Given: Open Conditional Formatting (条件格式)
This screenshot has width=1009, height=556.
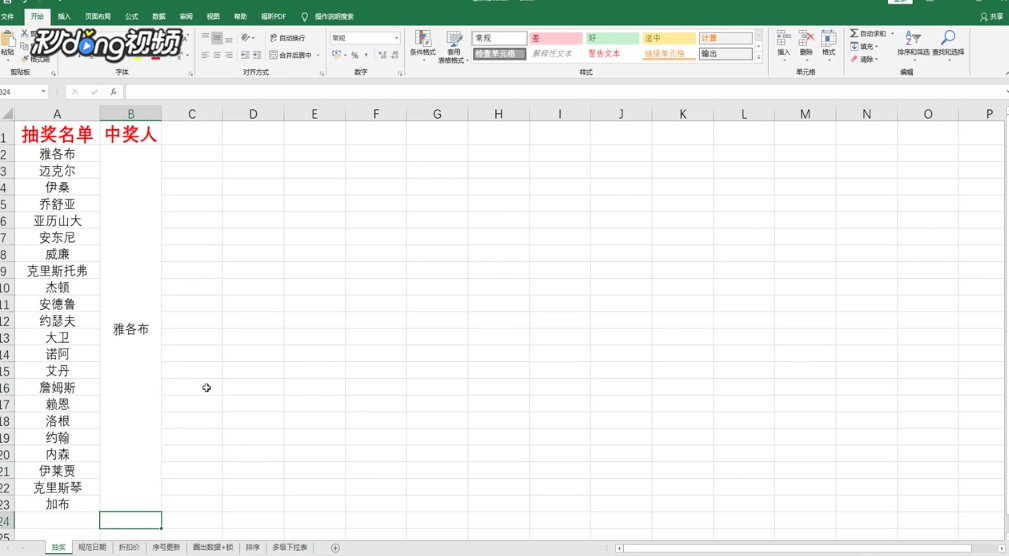Looking at the screenshot, I should [423, 45].
